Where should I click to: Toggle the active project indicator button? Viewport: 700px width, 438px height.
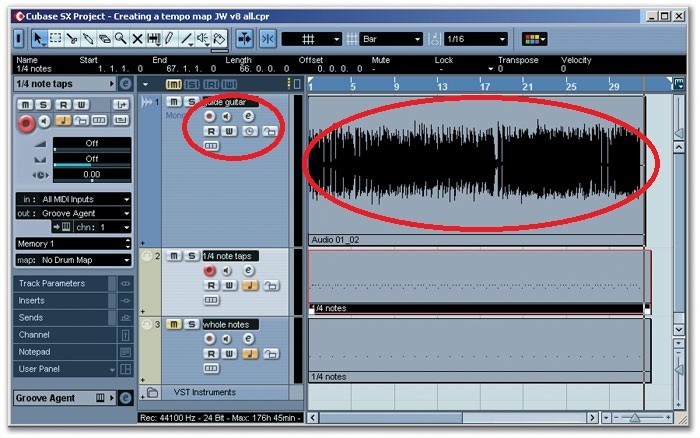click(19, 39)
